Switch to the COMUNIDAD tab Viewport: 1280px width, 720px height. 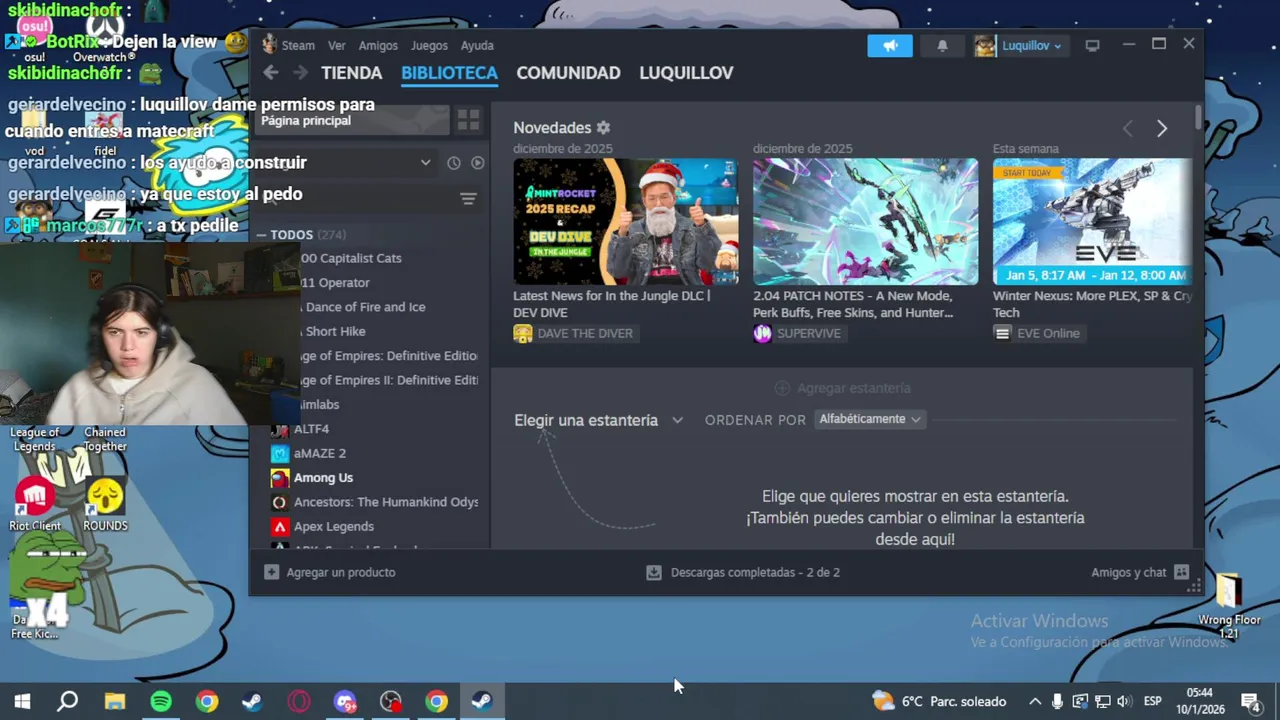pyautogui.click(x=568, y=73)
